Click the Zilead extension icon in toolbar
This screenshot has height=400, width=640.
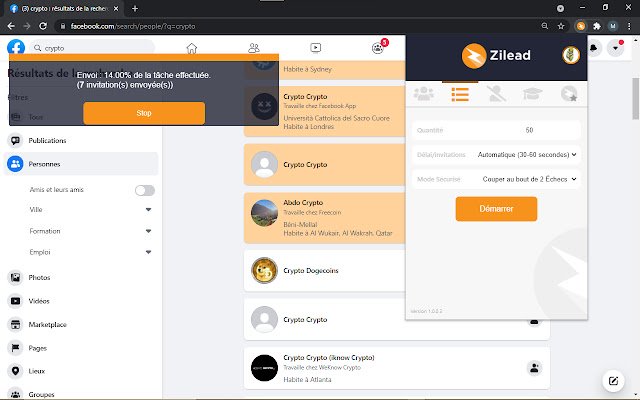point(580,26)
